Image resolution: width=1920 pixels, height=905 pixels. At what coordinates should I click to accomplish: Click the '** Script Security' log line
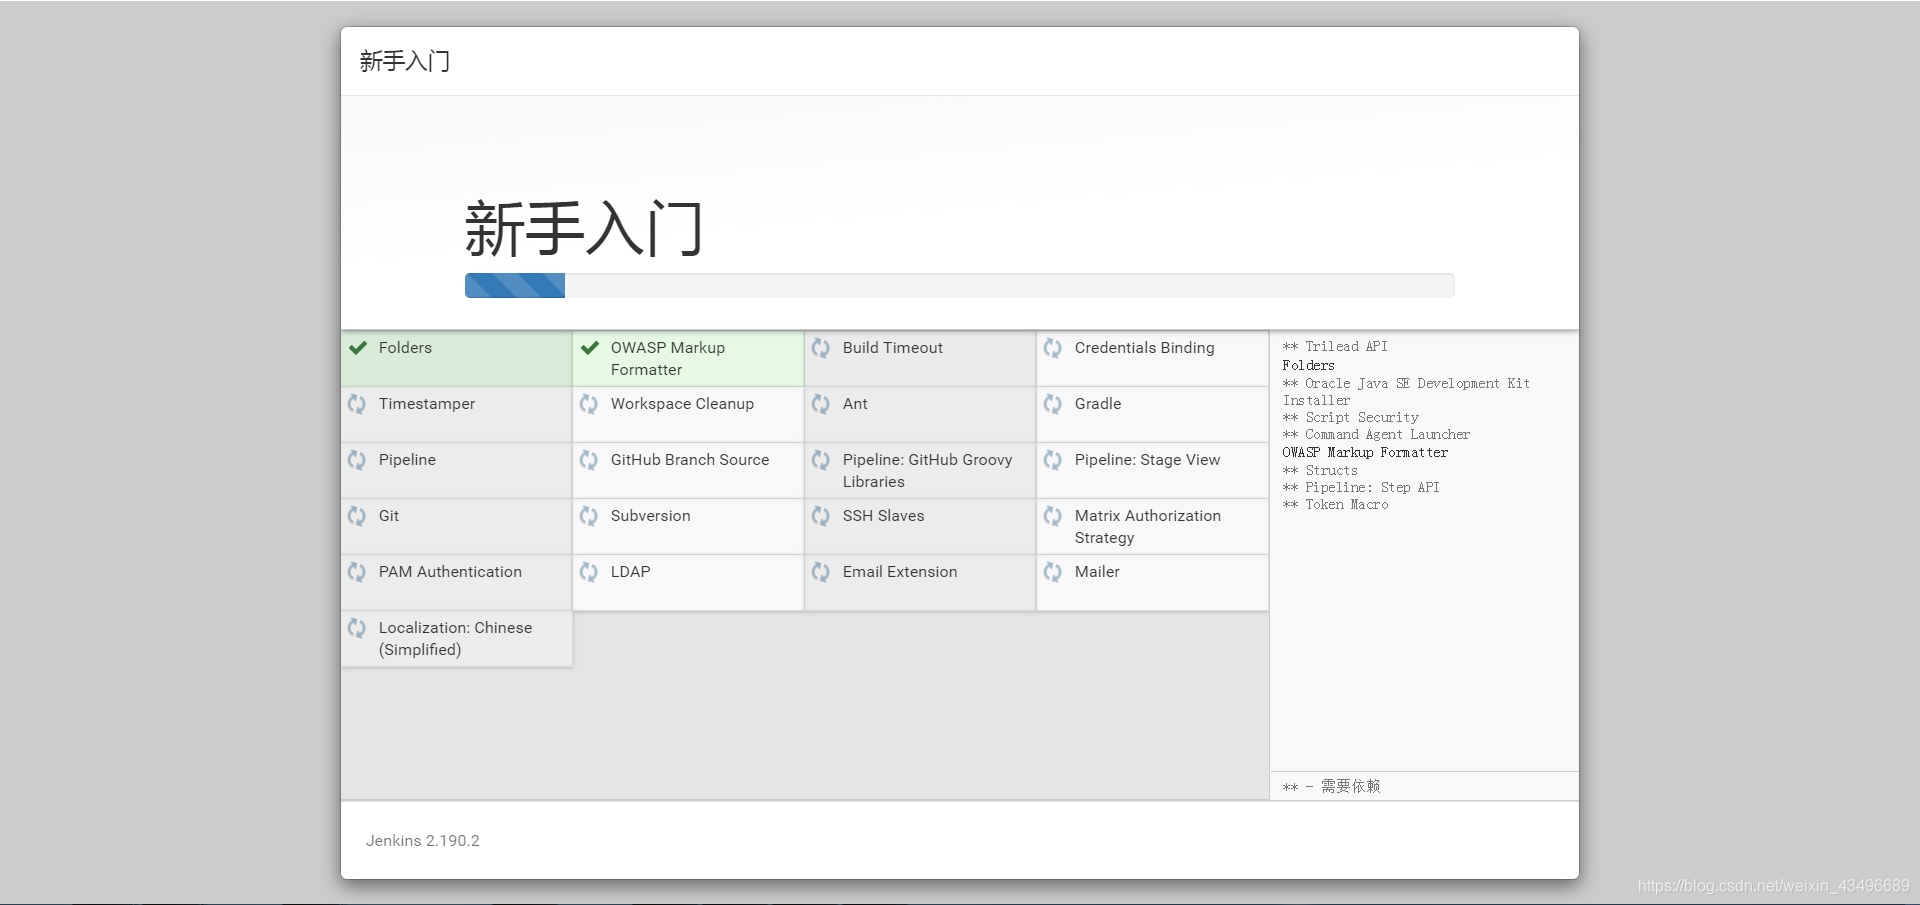tap(1351, 418)
